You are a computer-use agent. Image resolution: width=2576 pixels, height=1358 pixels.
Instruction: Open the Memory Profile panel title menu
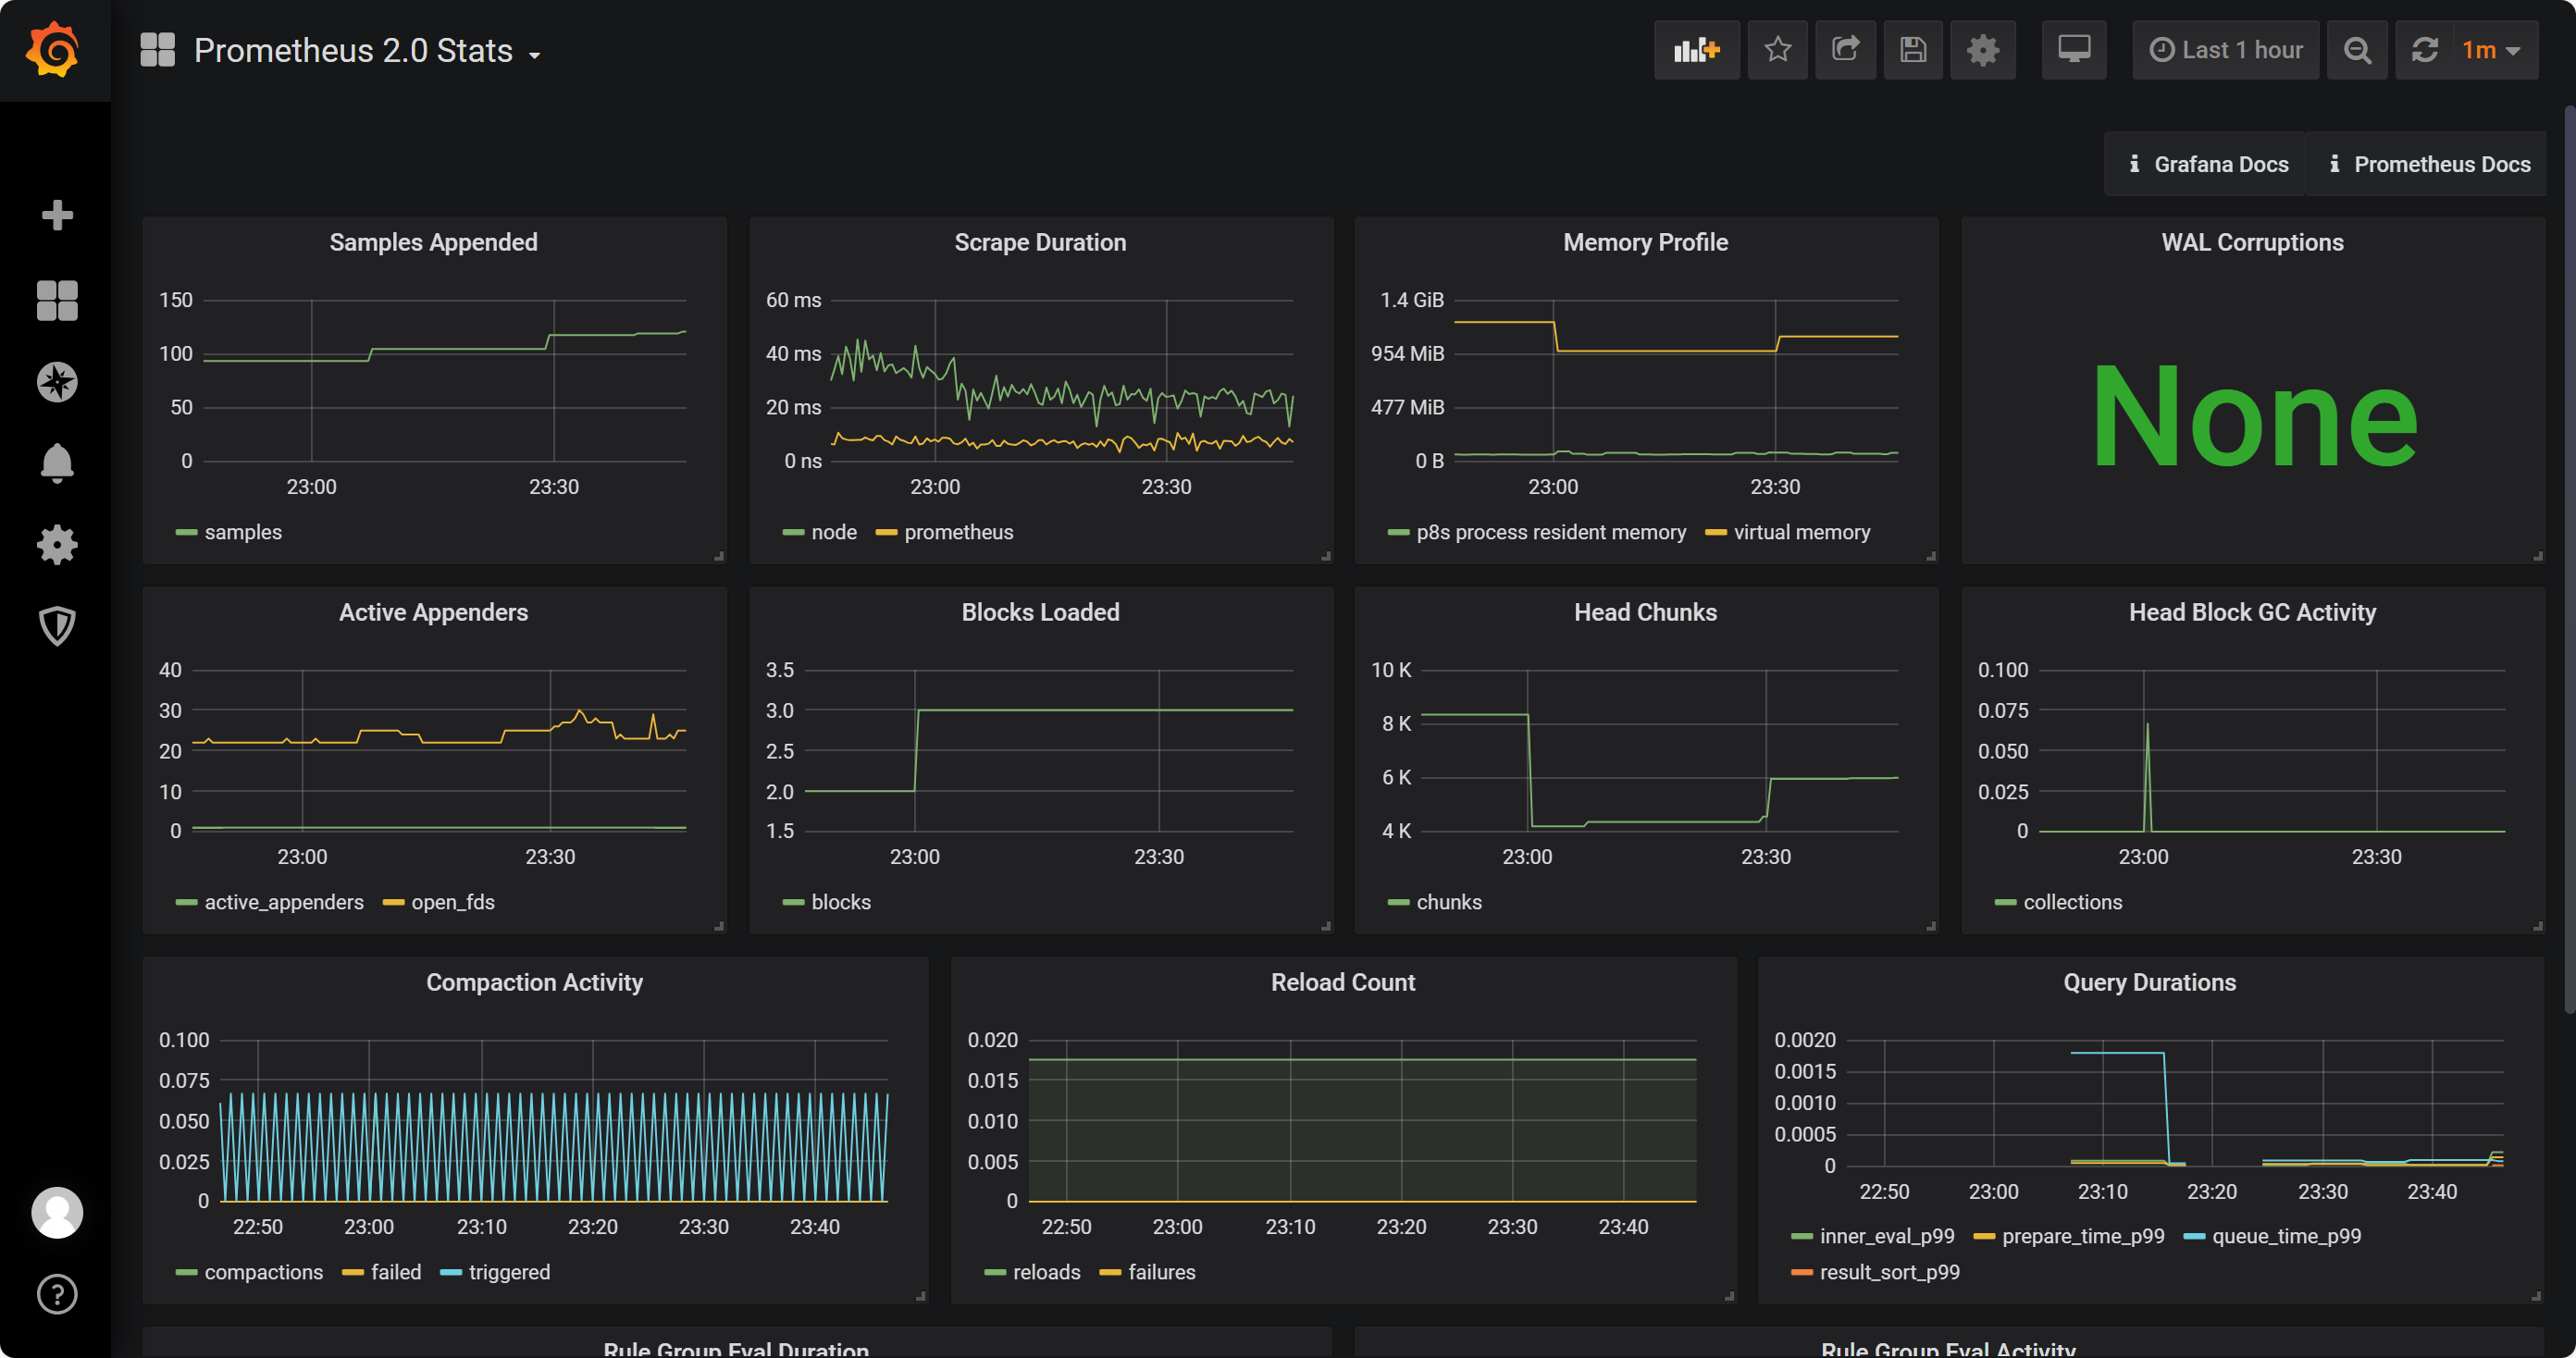pos(1645,243)
